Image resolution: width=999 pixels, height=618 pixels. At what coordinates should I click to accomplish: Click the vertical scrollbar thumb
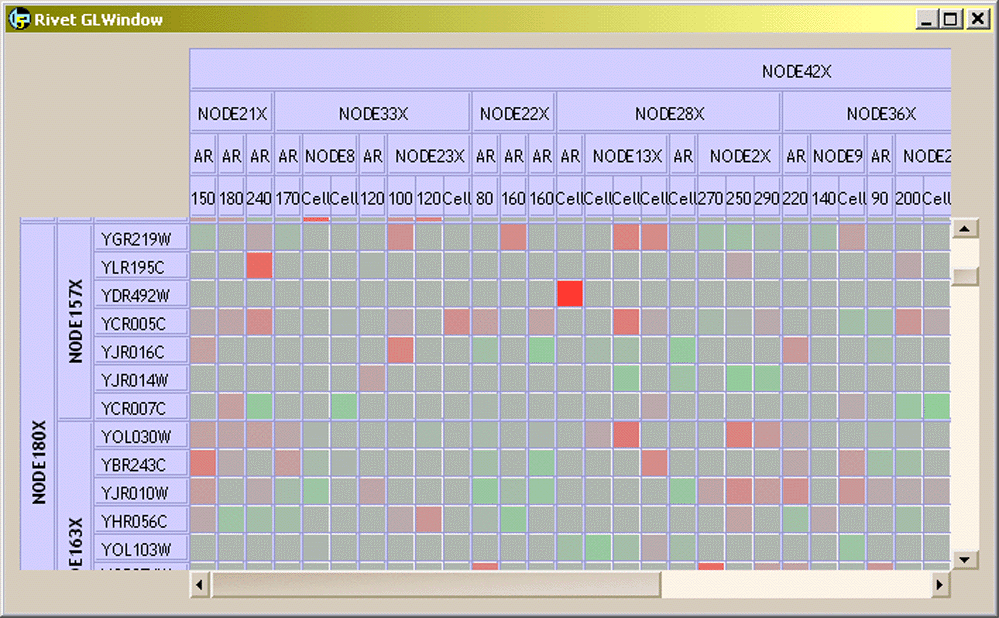pyautogui.click(x=965, y=277)
